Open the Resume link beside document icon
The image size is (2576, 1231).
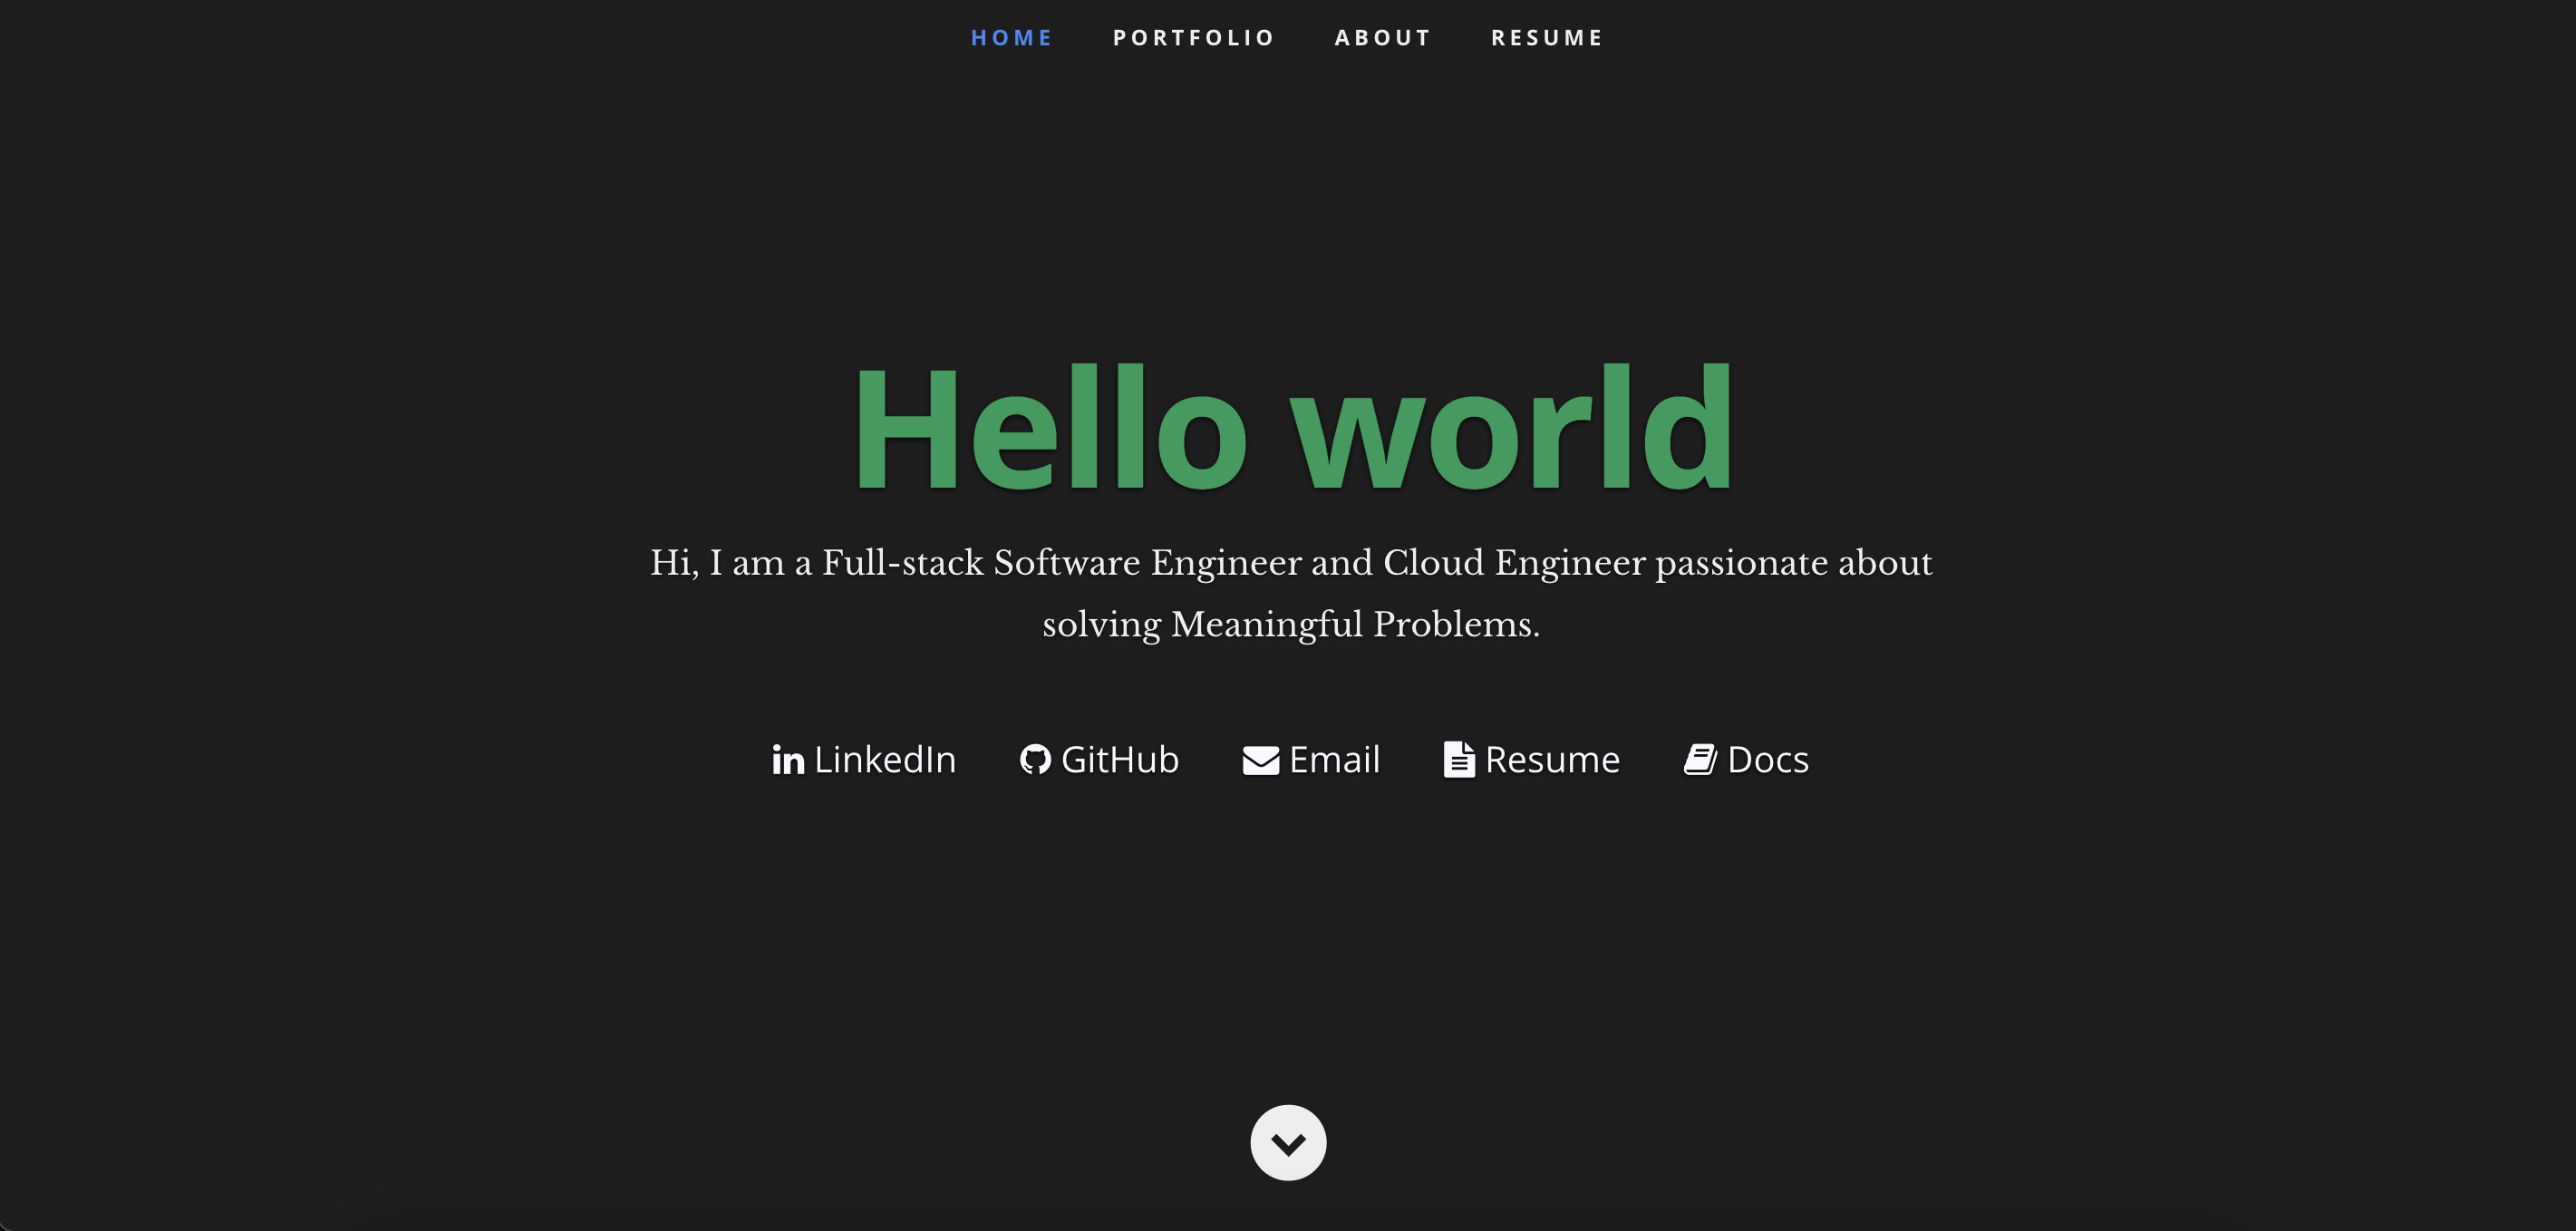point(1552,760)
